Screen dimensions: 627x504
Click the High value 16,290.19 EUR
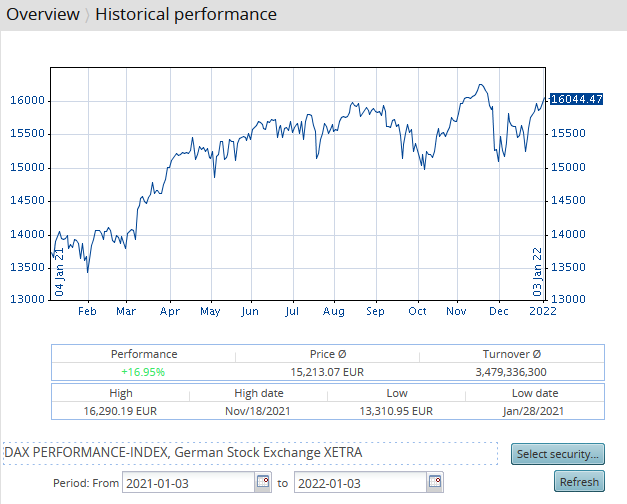click(x=120, y=411)
